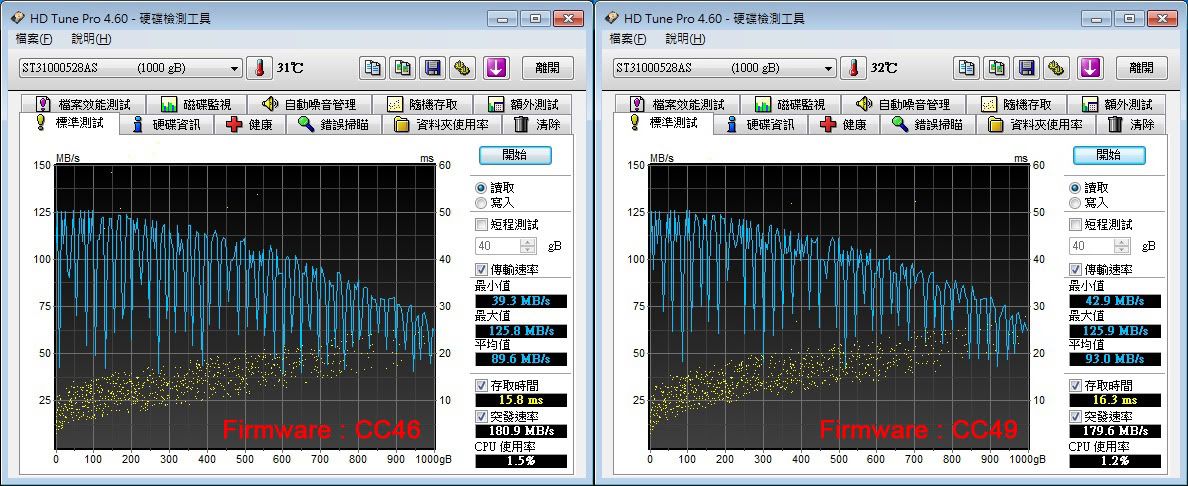Enable 短程測試 checkbox in left window

(481, 224)
